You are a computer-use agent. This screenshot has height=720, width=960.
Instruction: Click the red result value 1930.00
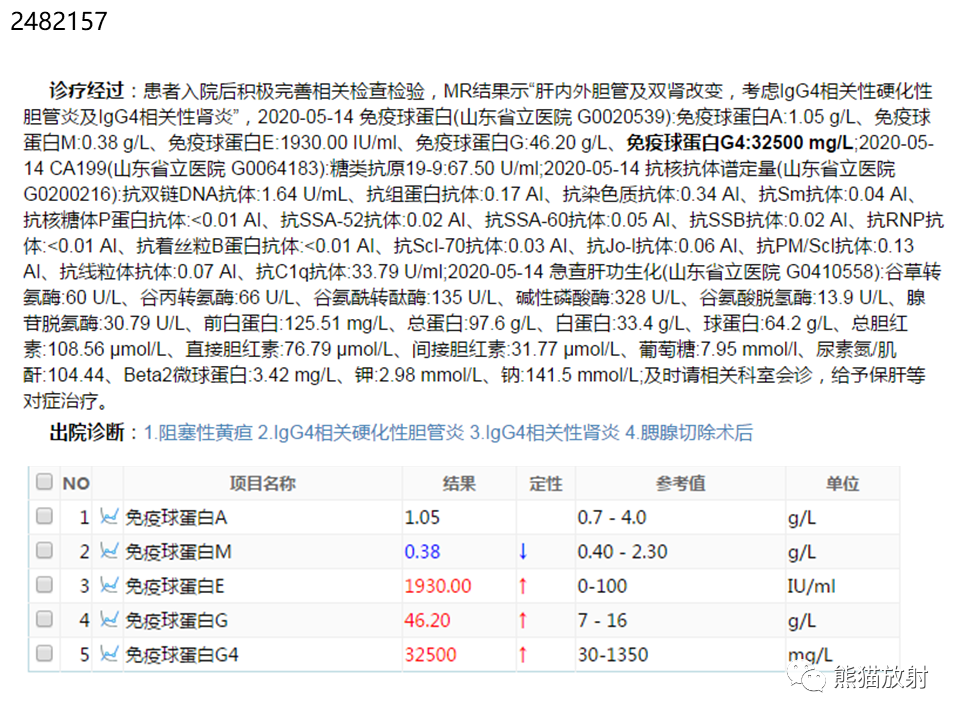click(x=438, y=586)
